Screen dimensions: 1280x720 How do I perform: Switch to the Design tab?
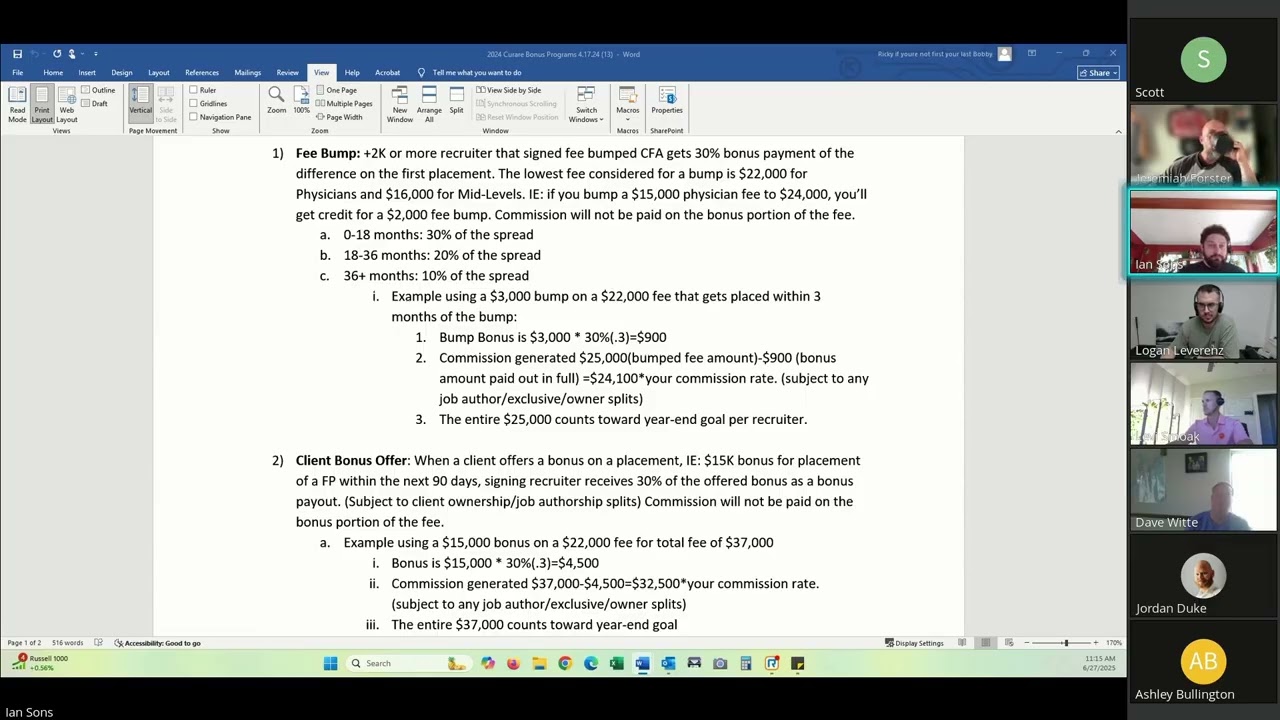122,73
